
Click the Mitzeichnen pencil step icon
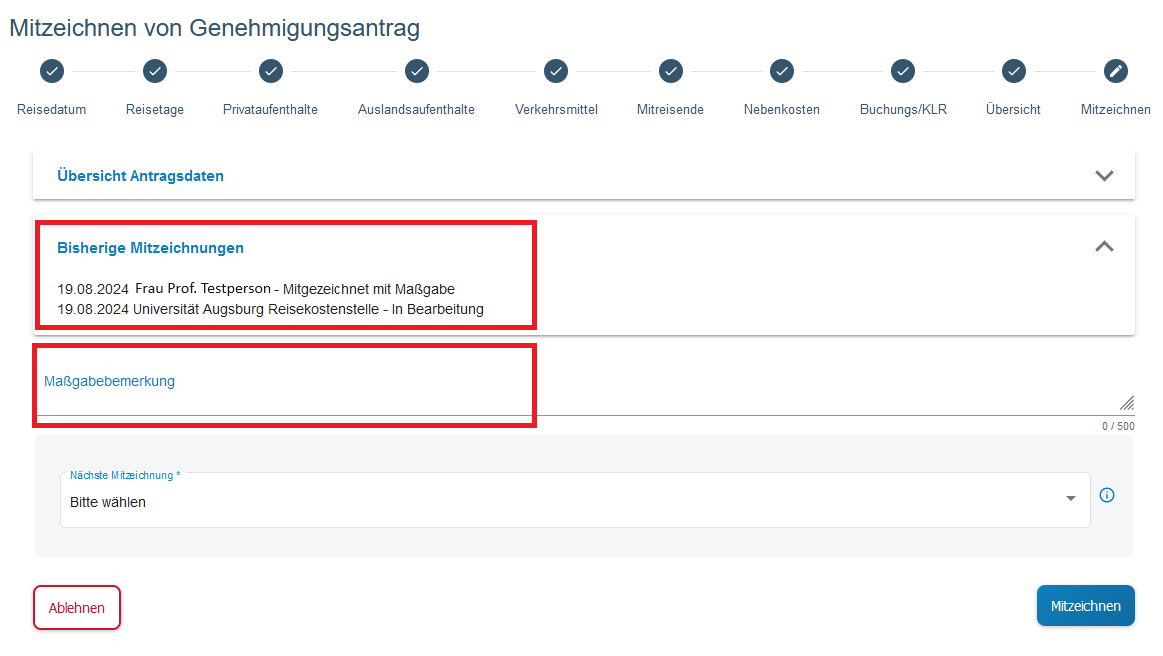click(1116, 71)
